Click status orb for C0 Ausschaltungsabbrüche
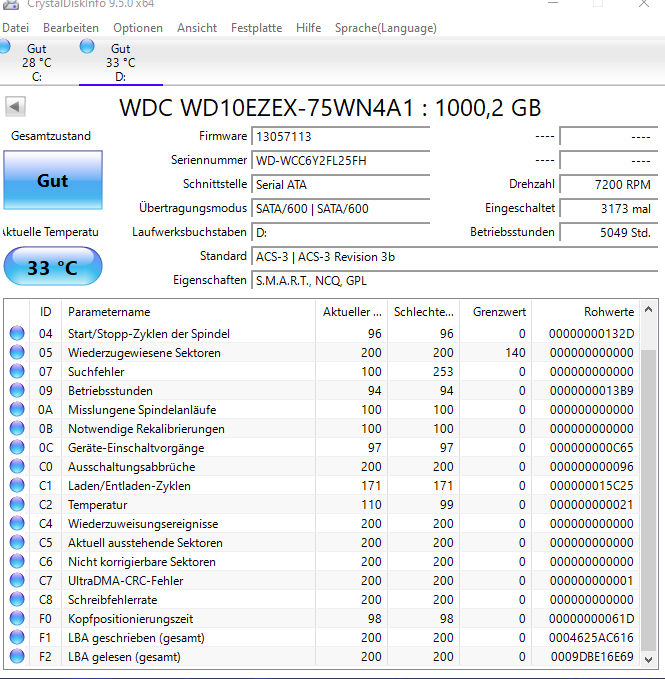This screenshot has height=679, width=665. pyautogui.click(x=17, y=467)
